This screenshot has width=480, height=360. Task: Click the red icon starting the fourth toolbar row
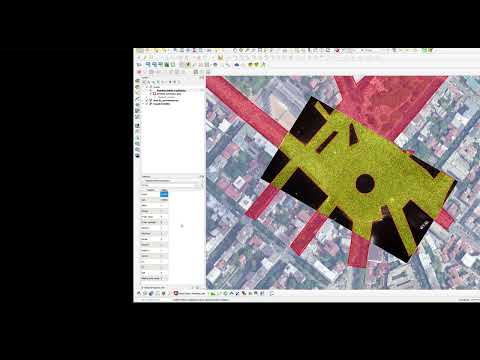coord(139,72)
